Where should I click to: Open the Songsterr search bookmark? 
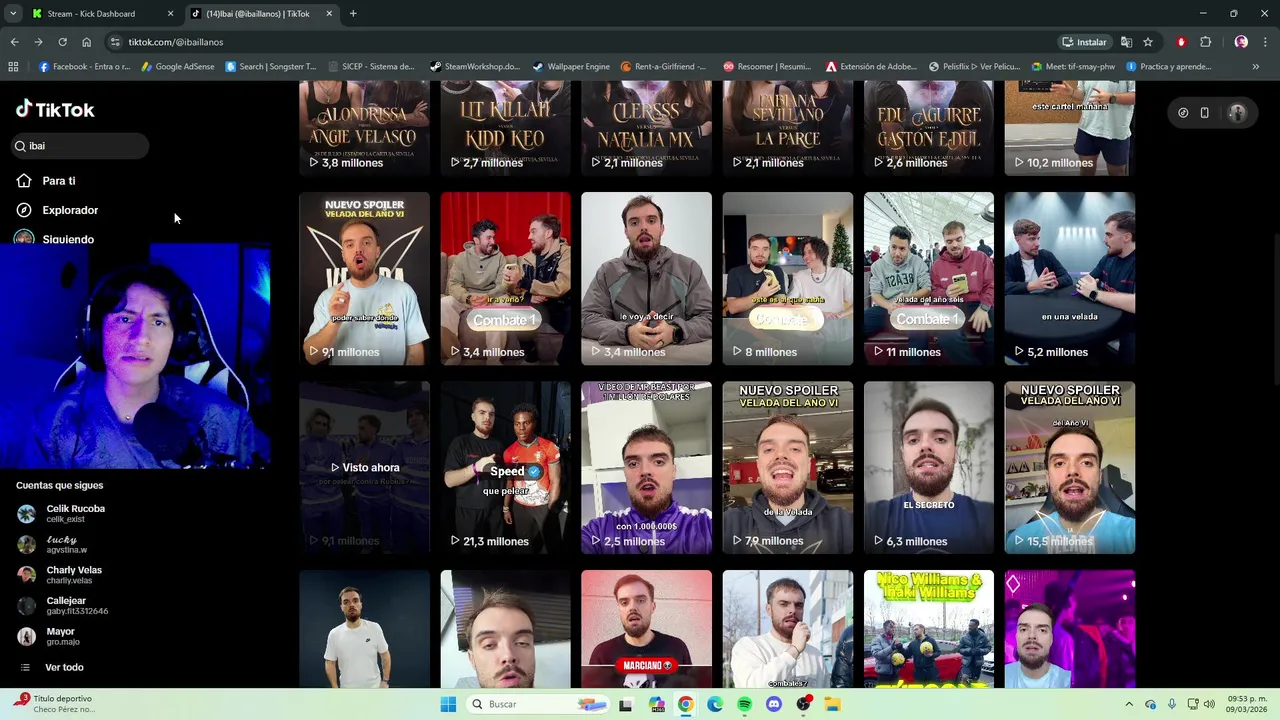click(x=271, y=67)
